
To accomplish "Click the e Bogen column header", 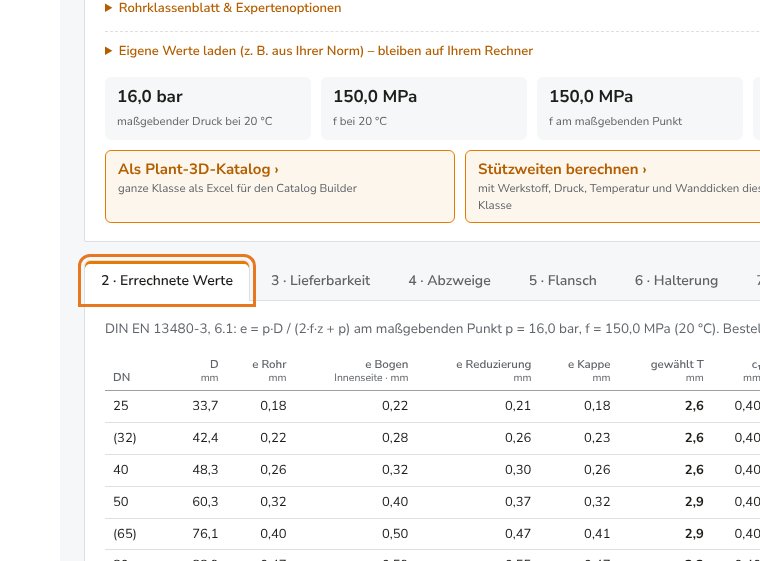I will 371,370.
